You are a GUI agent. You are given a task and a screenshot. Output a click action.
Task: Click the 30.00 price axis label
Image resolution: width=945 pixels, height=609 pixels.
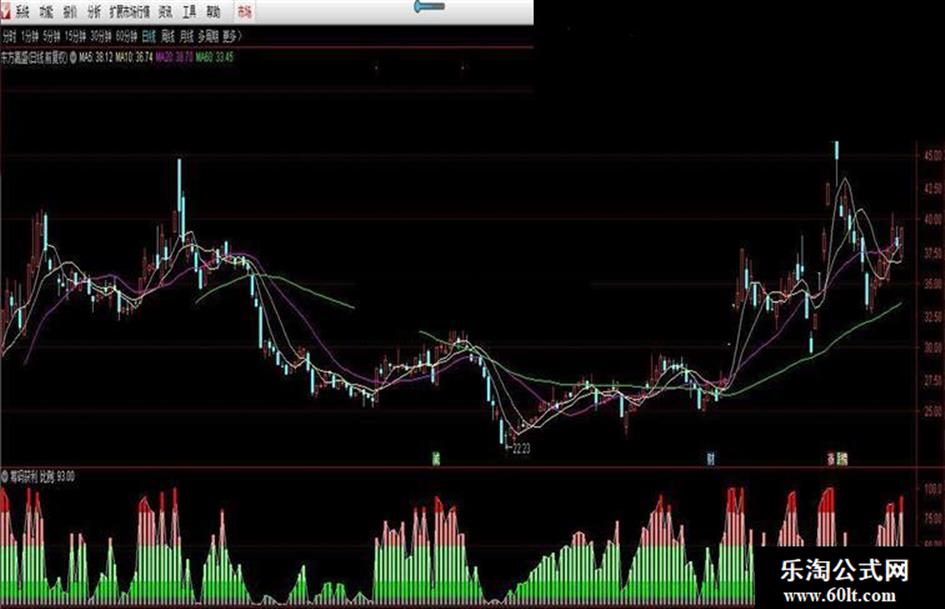point(932,347)
